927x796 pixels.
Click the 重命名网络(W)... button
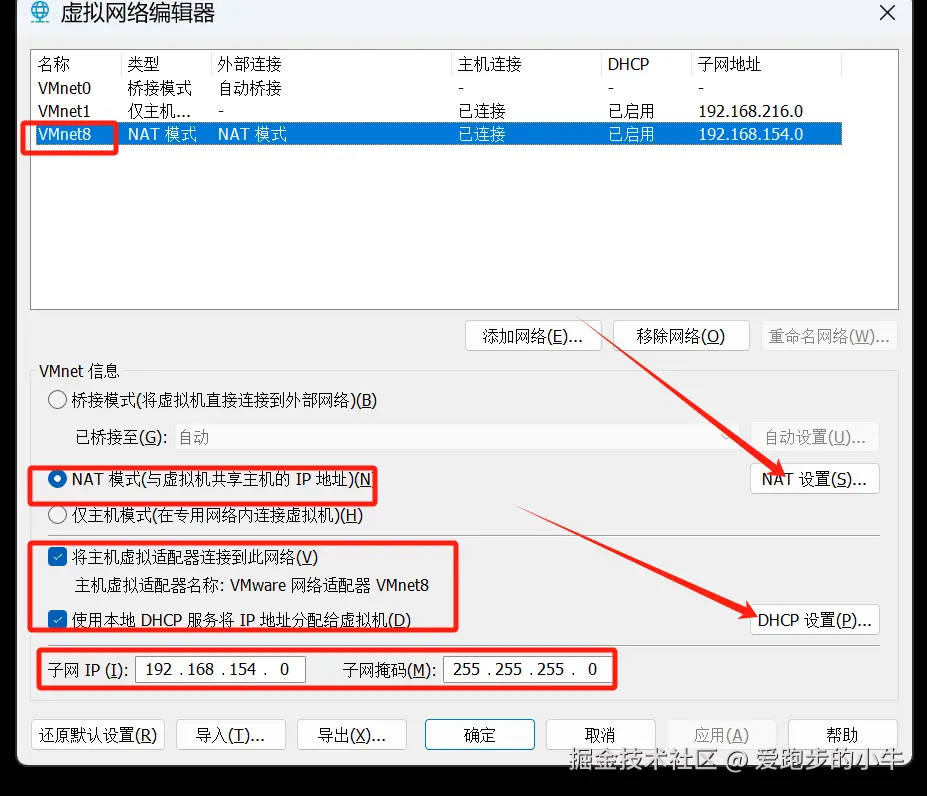point(829,336)
